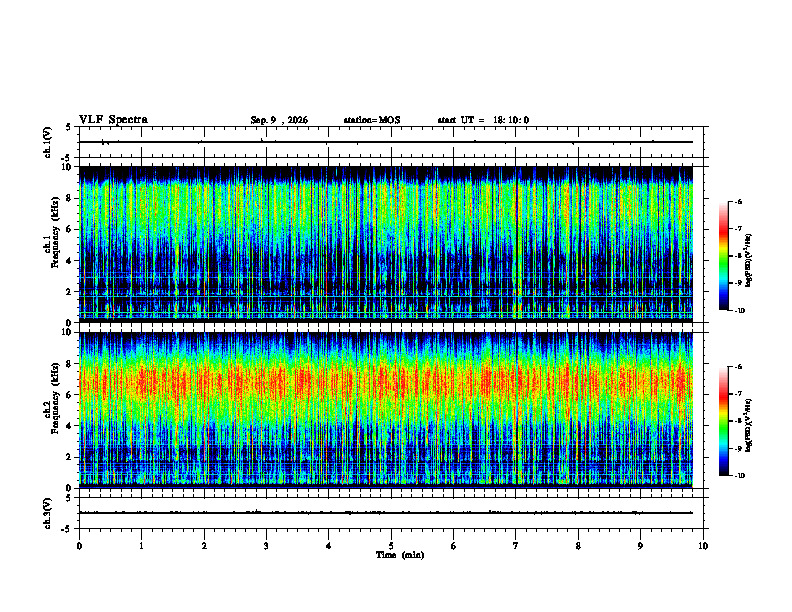
Task: Click the Time (min) axis label
Action: pyautogui.click(x=400, y=555)
